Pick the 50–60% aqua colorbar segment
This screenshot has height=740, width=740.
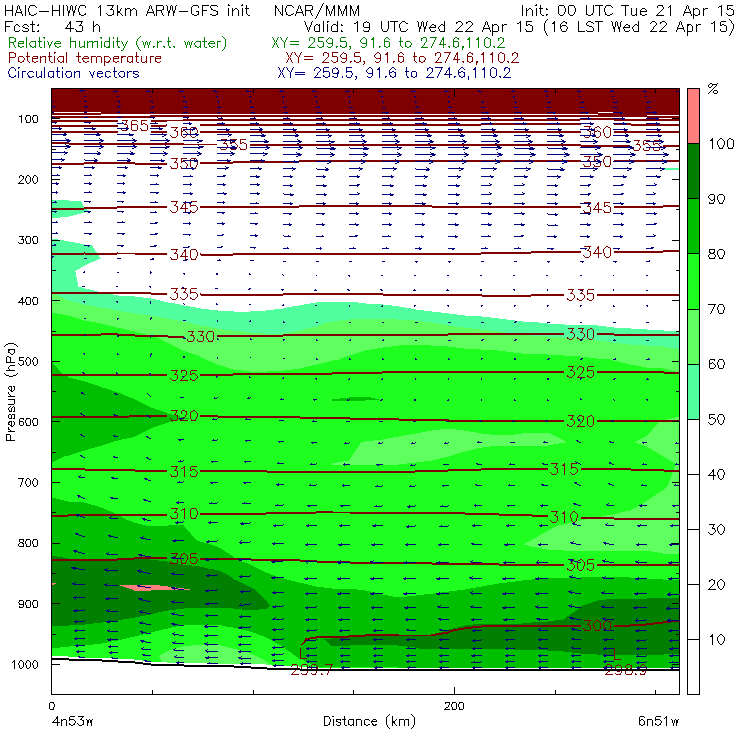(x=693, y=392)
